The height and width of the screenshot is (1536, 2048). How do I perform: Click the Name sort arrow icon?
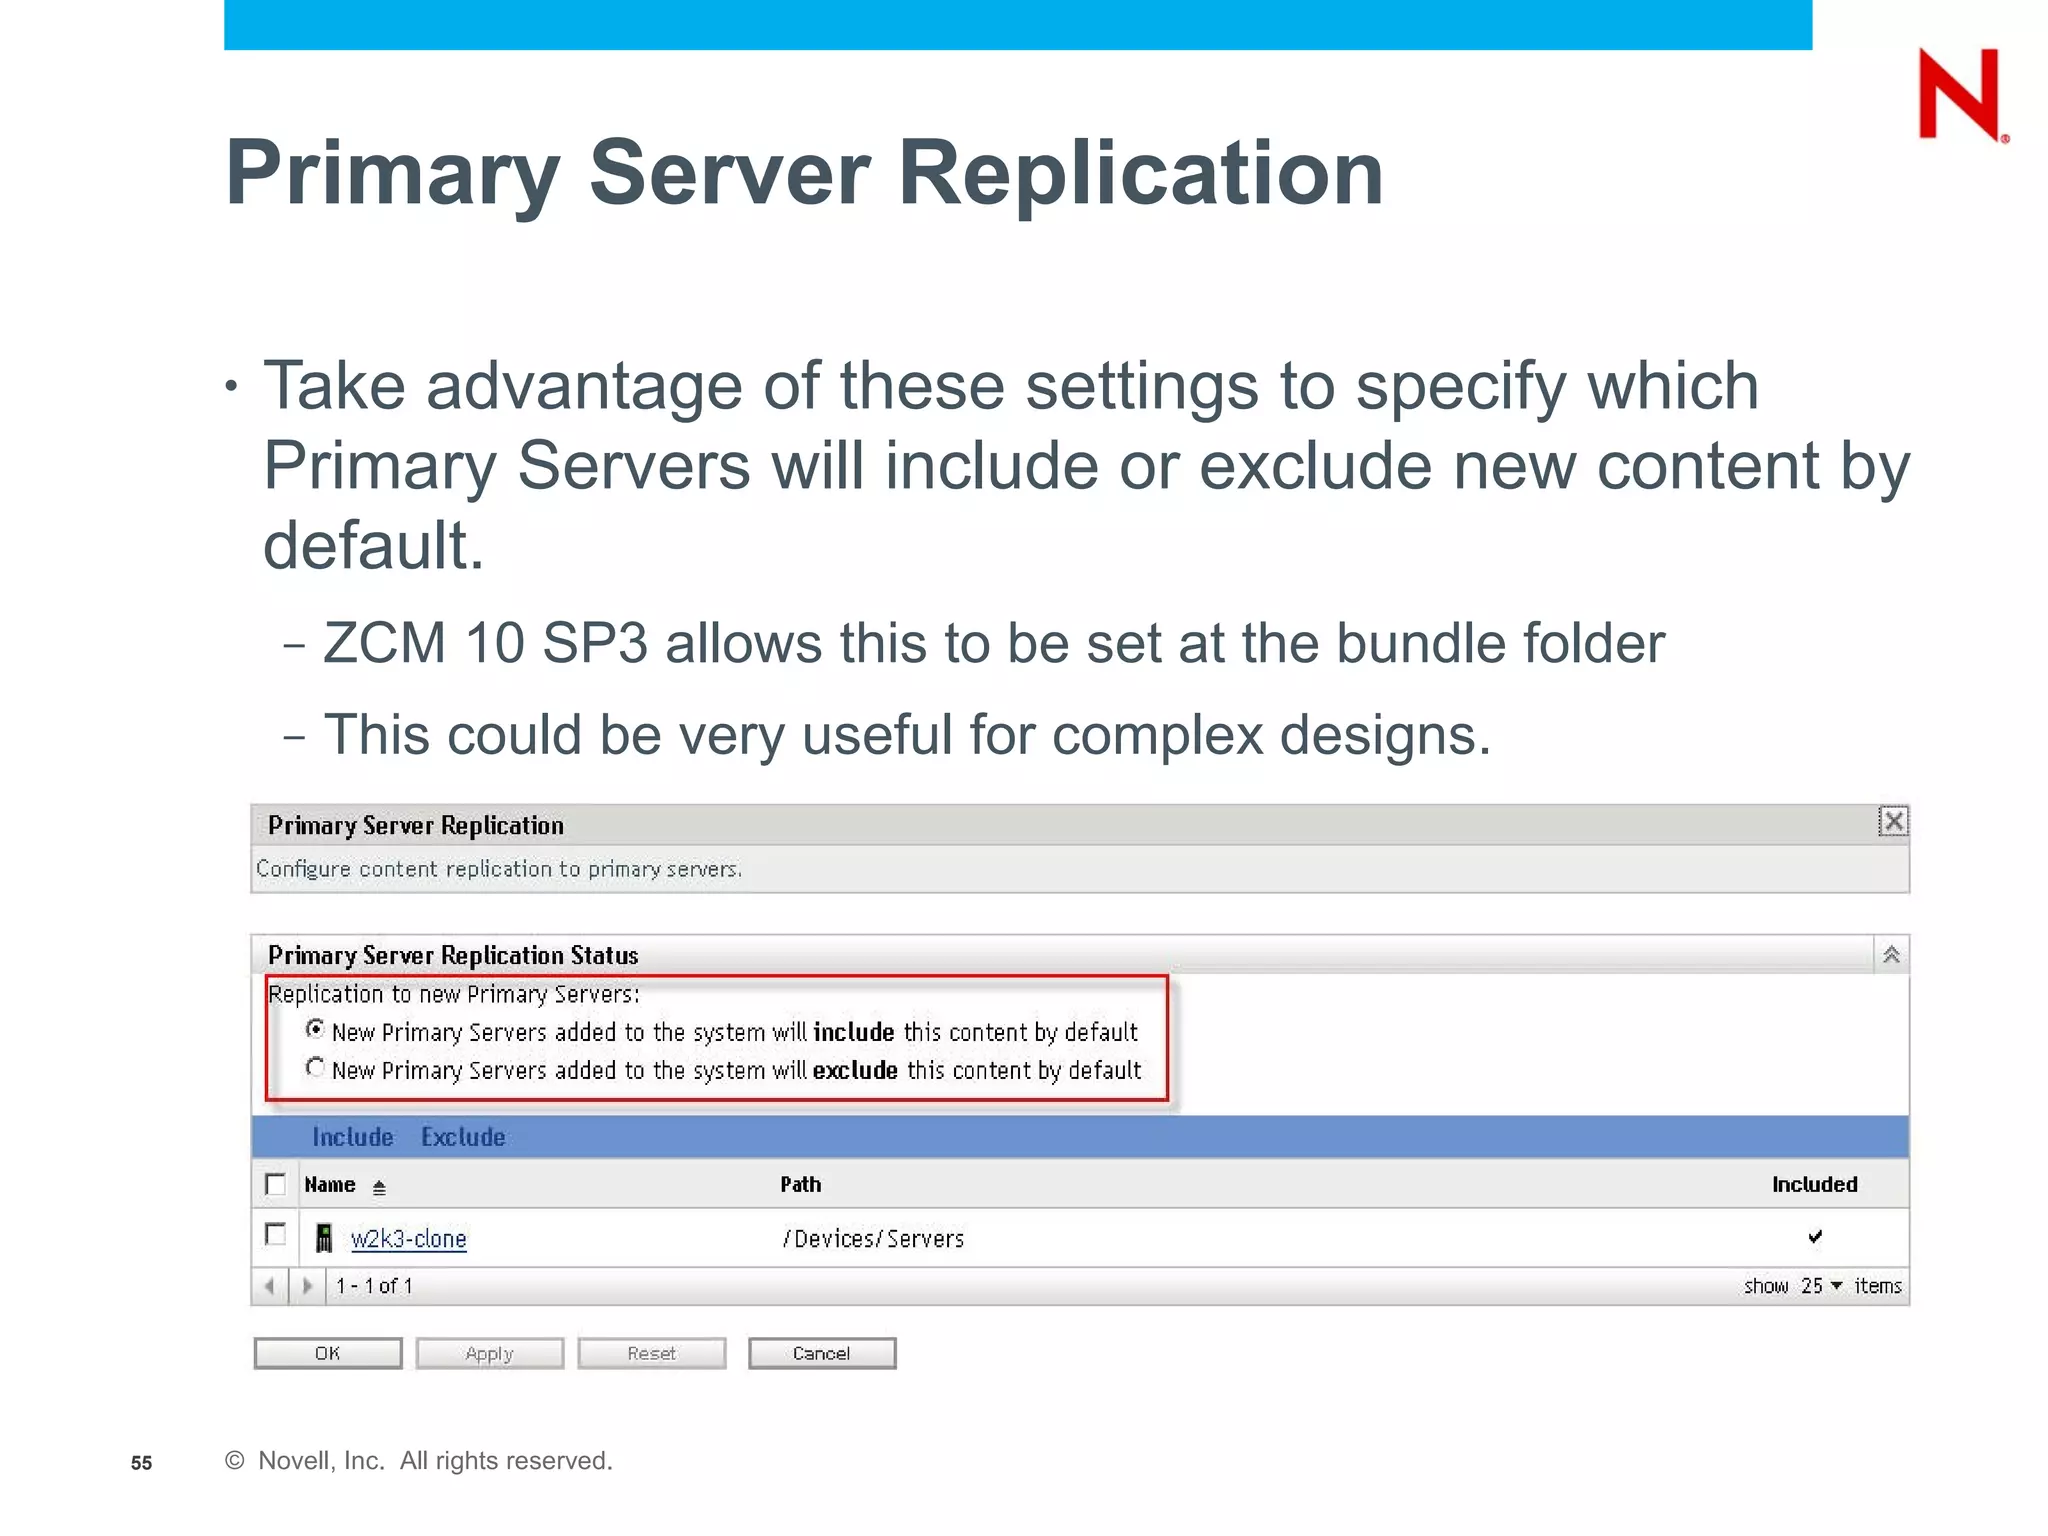click(x=379, y=1188)
